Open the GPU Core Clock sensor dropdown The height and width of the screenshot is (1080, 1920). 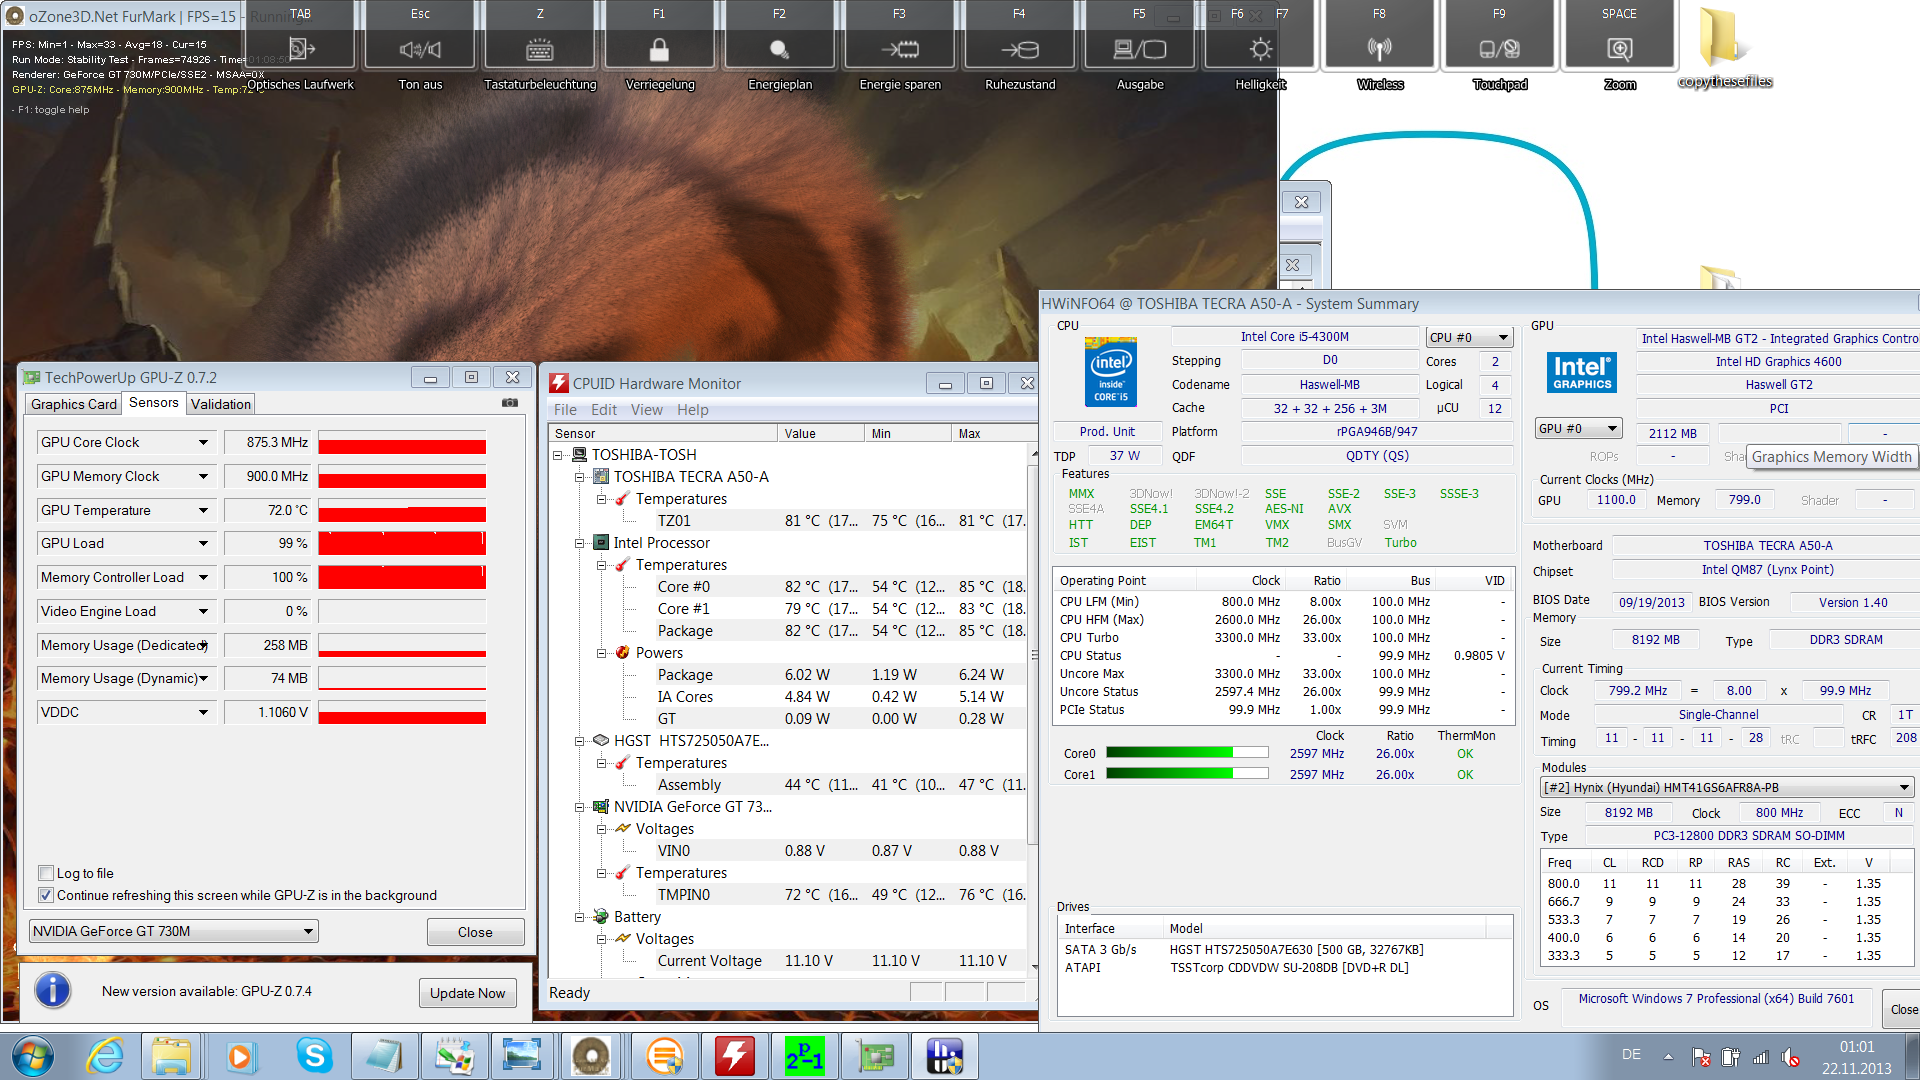(203, 442)
